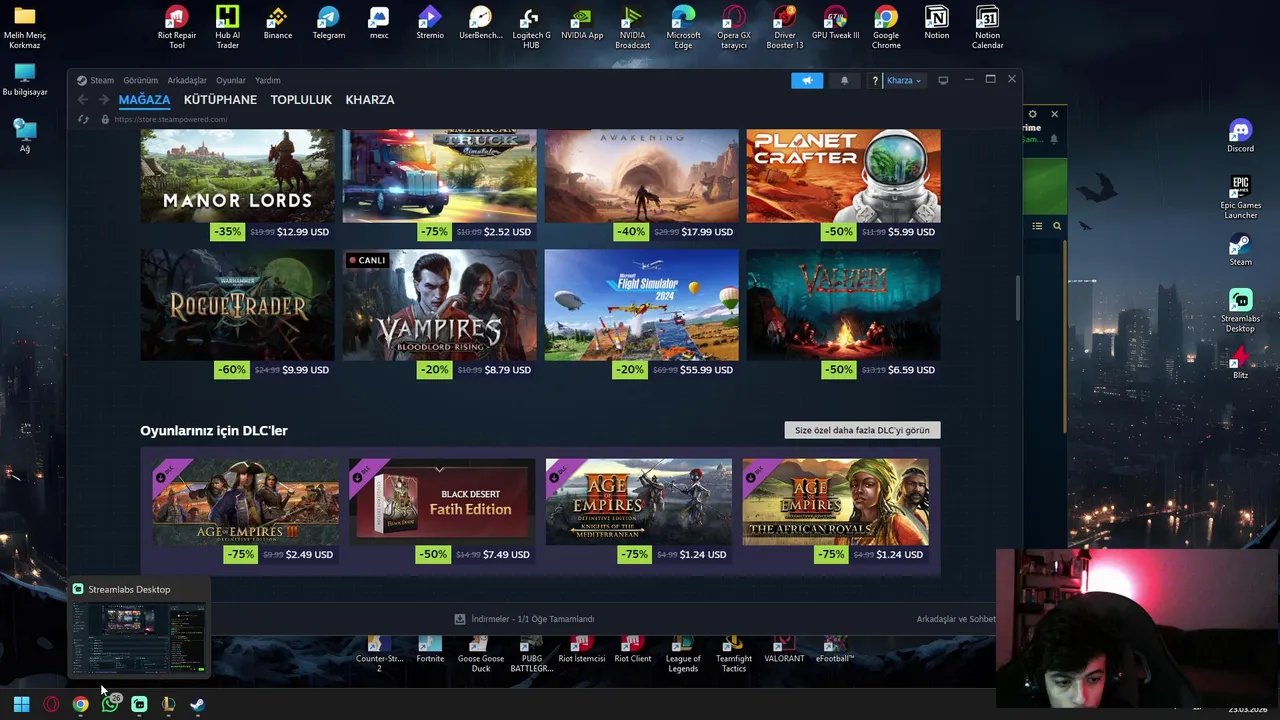Open NVIDIA Broadcast desktop icon
1280x720 pixels.
tap(632, 27)
